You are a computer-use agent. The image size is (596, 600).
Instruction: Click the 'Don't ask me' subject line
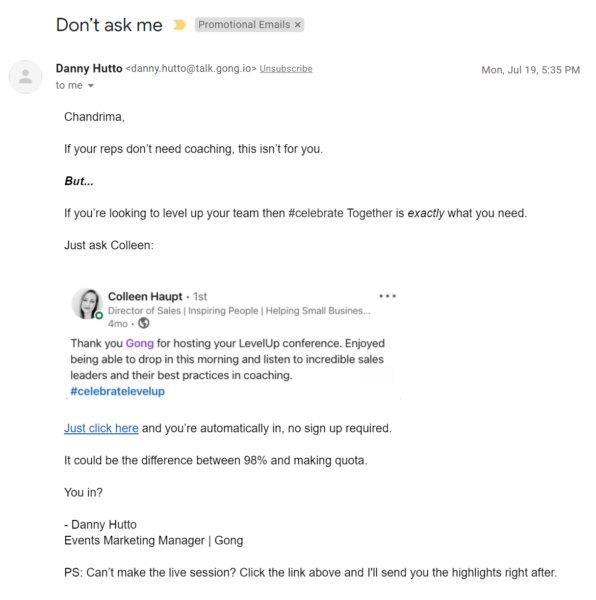tap(109, 25)
